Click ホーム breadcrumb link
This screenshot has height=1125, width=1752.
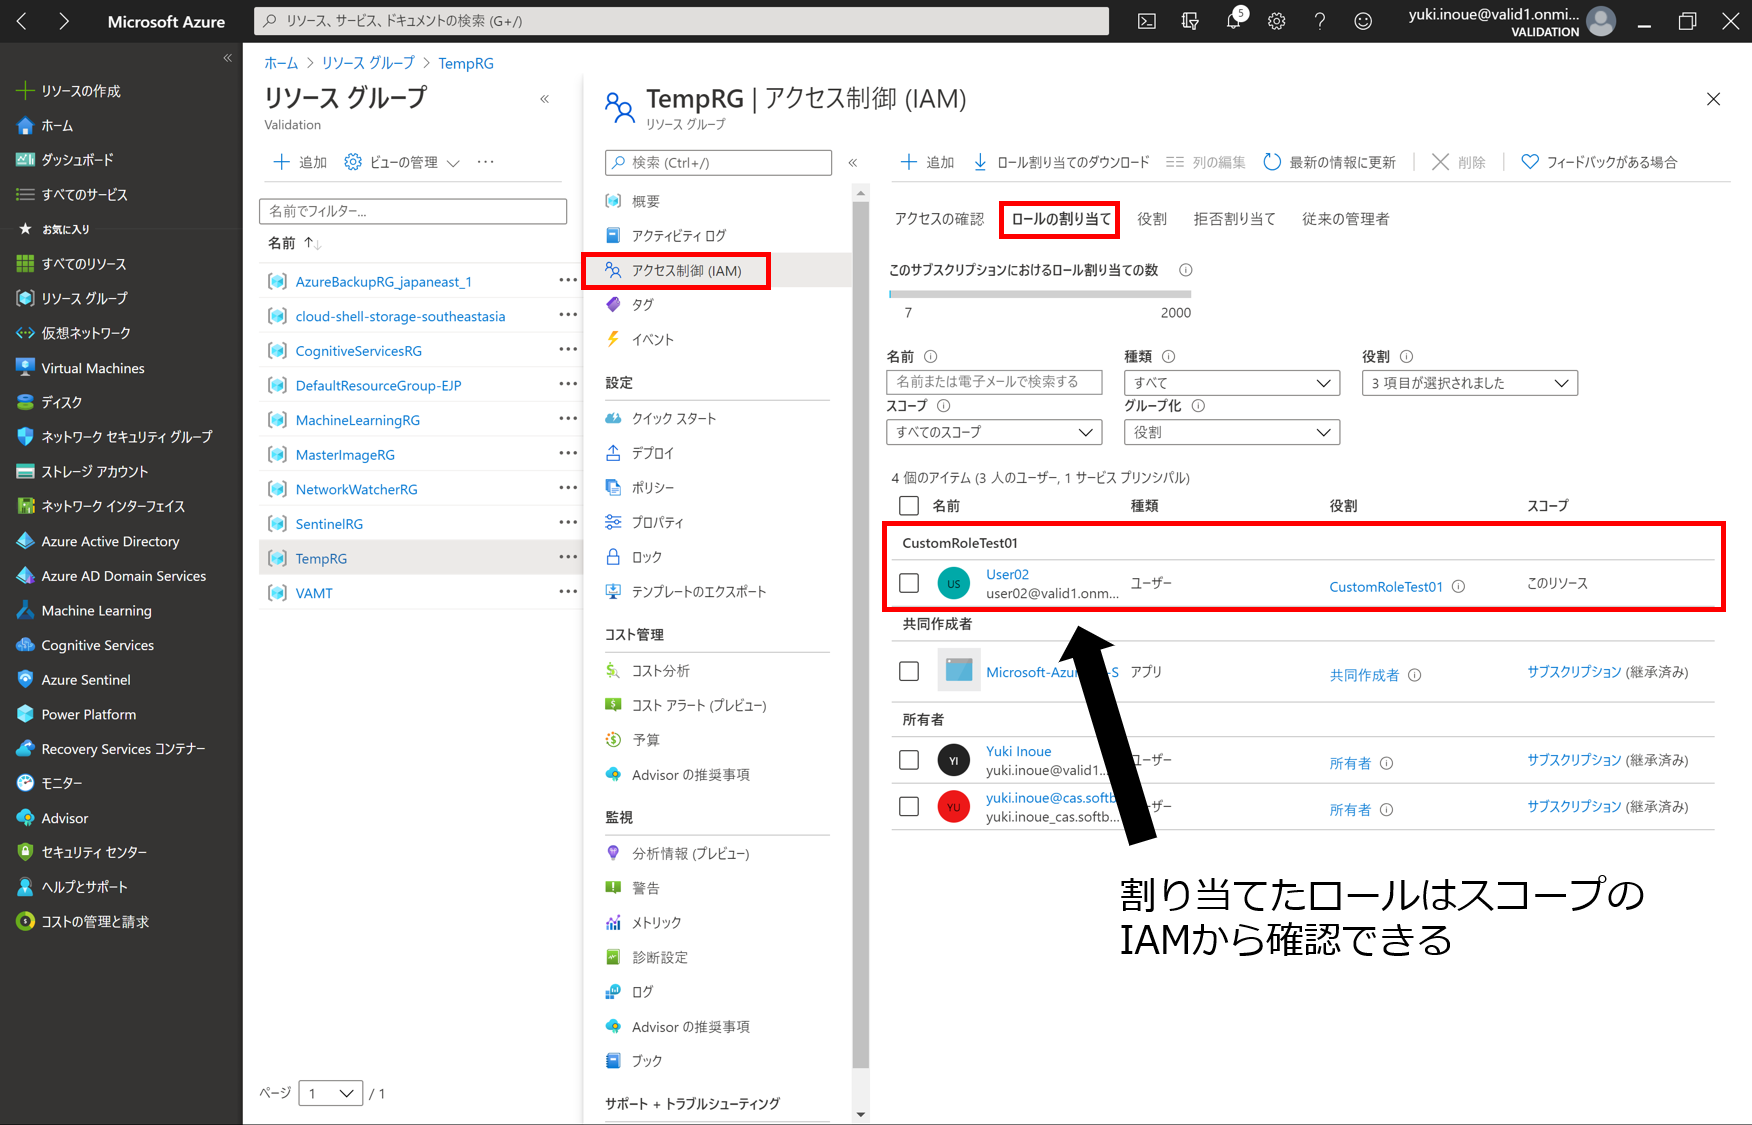(x=281, y=63)
